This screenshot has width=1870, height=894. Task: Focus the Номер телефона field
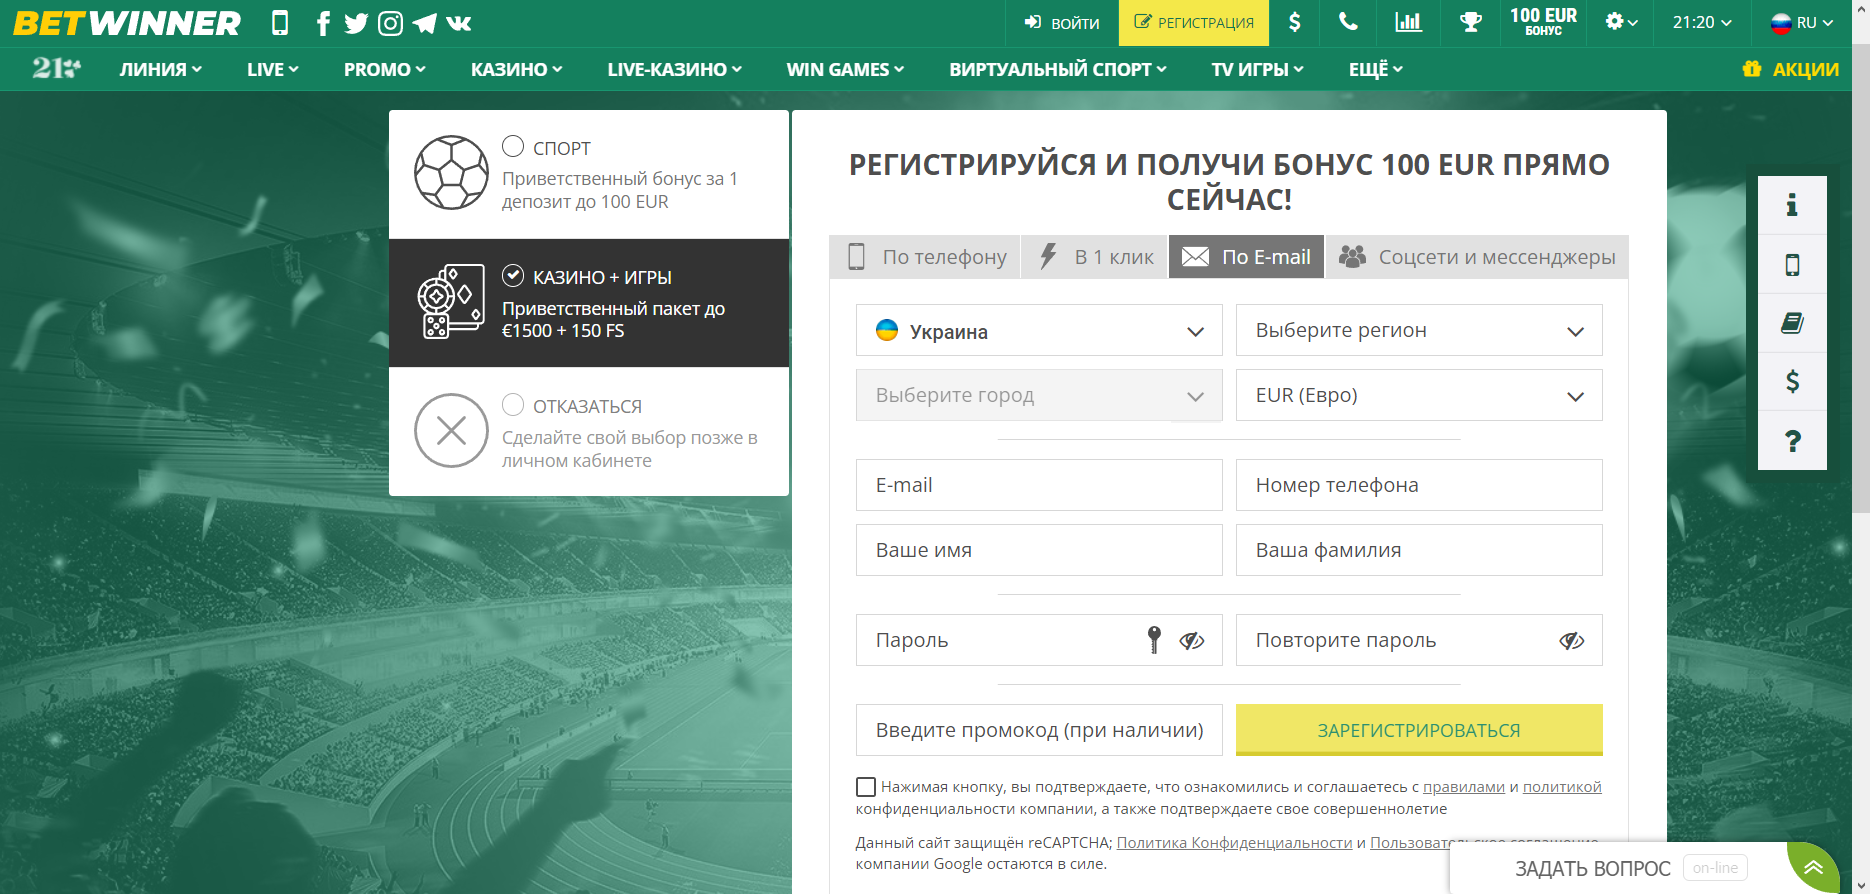click(x=1419, y=485)
